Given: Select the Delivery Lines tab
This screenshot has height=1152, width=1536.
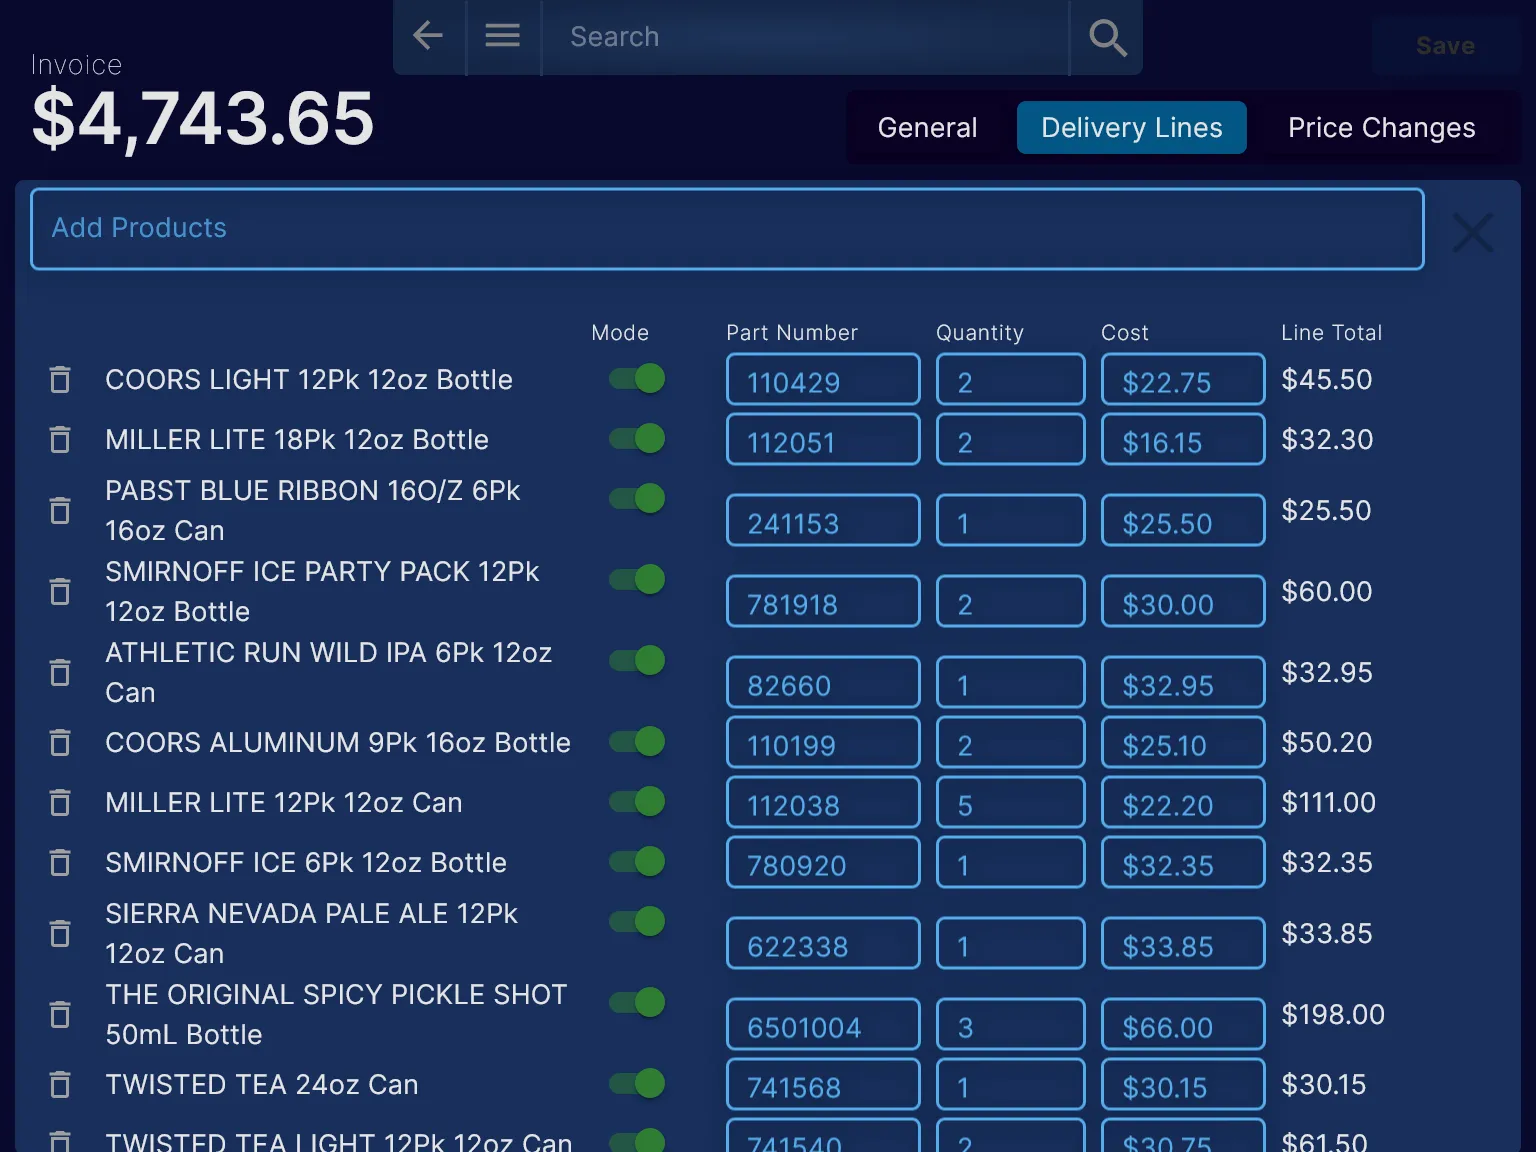Looking at the screenshot, I should coord(1131,127).
